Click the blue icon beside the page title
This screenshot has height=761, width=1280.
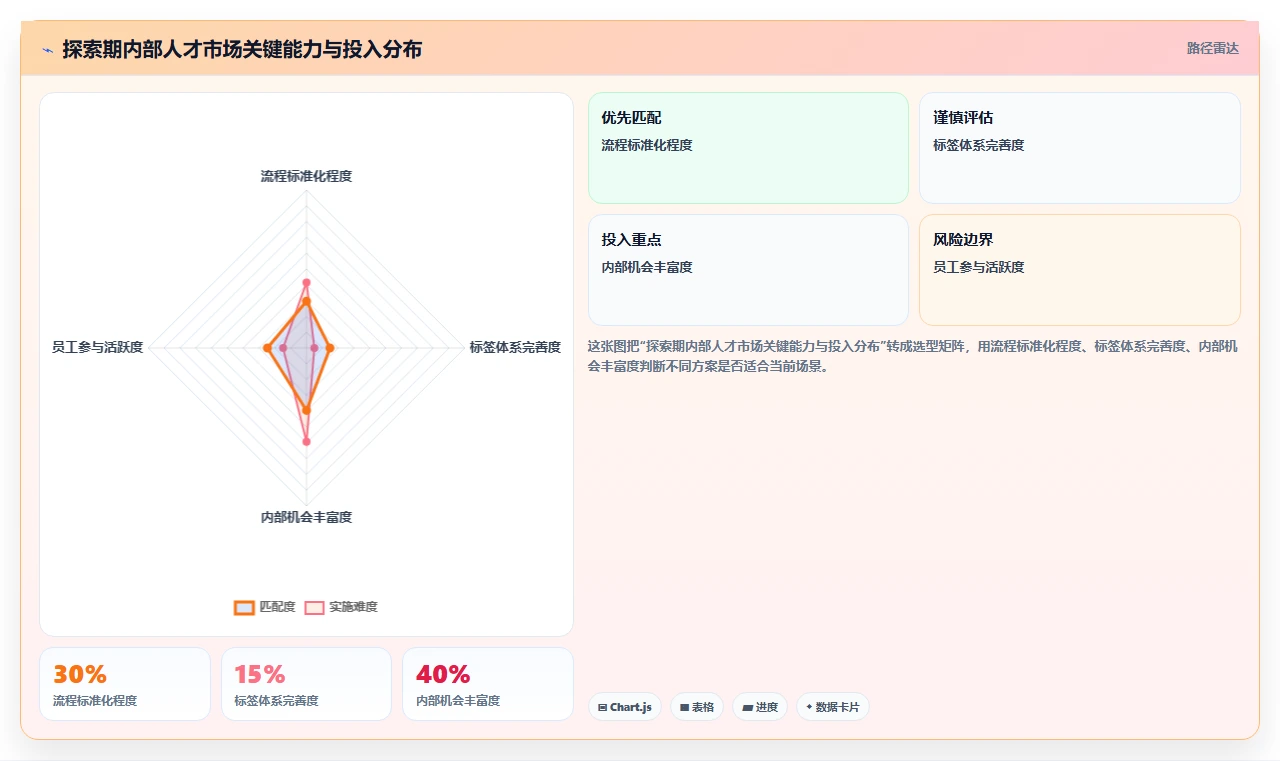[47, 50]
